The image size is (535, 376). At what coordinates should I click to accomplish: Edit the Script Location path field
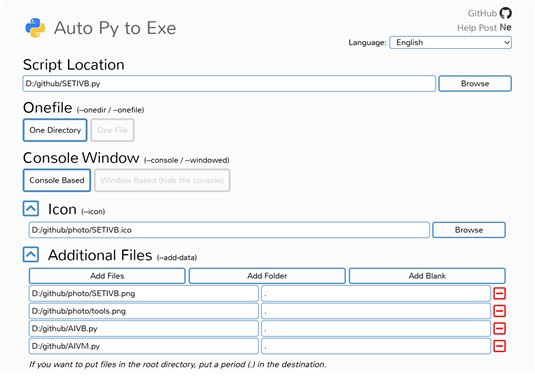click(229, 84)
